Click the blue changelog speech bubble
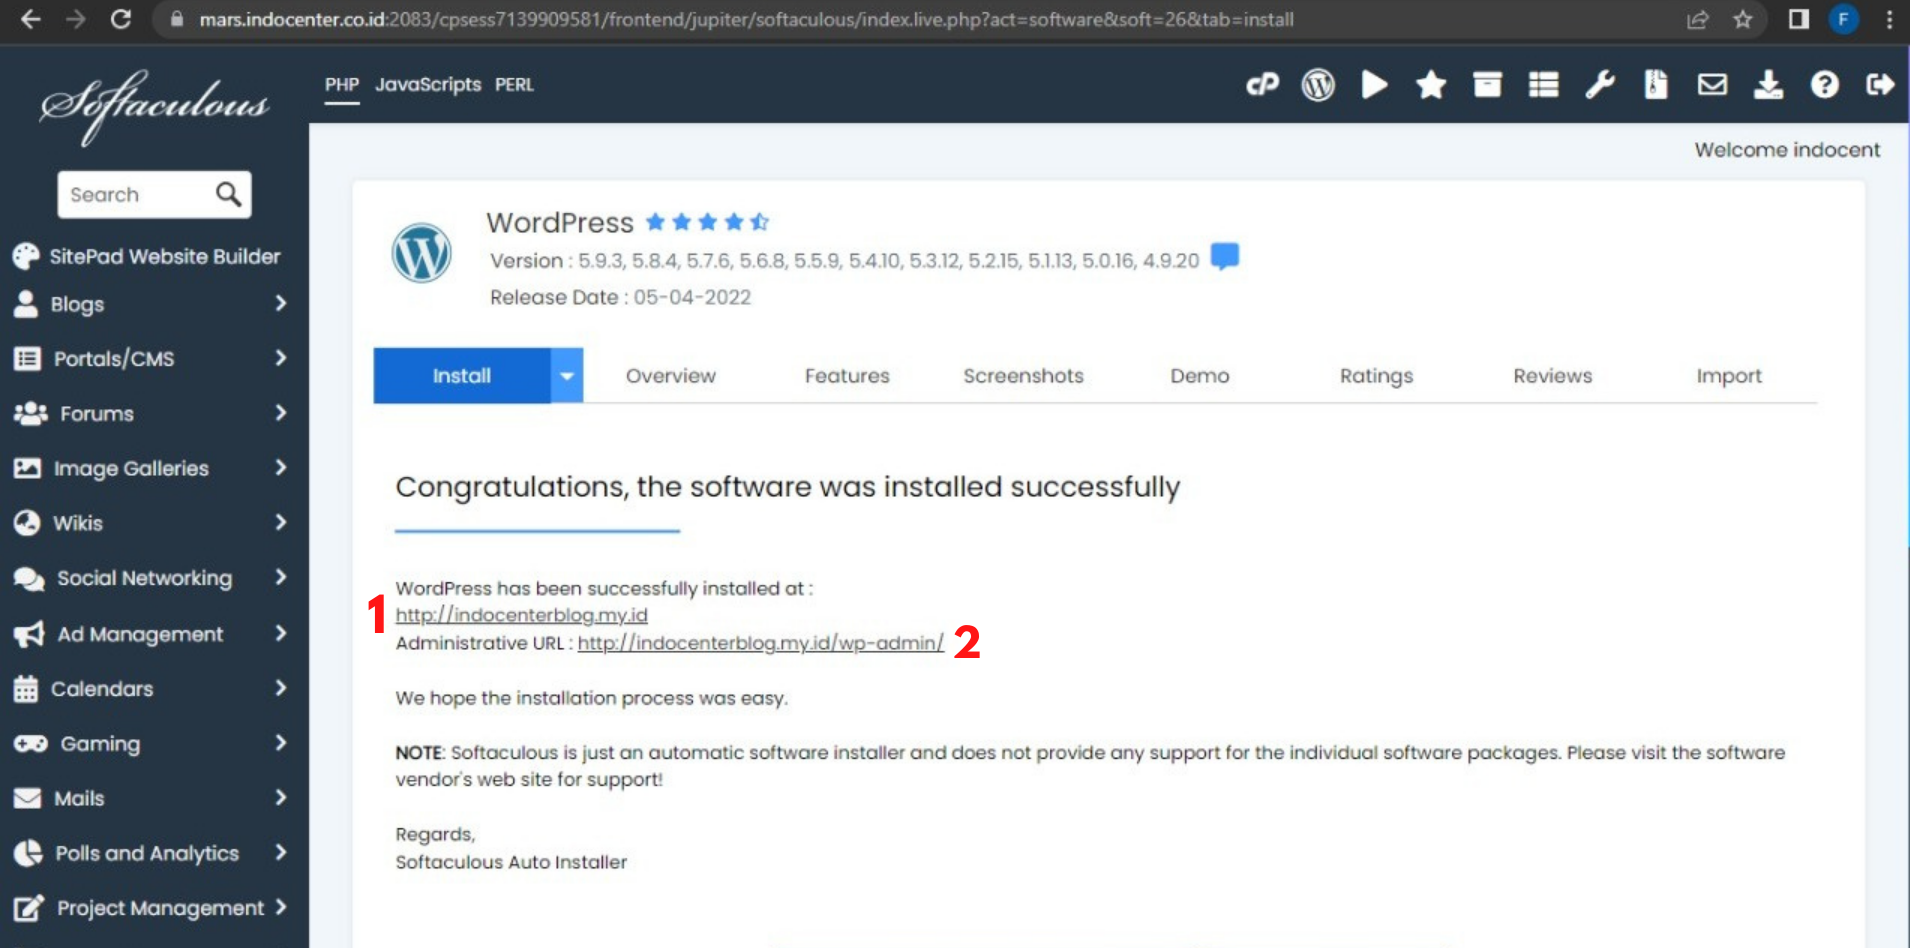Screen dimensions: 1910x948 (1225, 257)
